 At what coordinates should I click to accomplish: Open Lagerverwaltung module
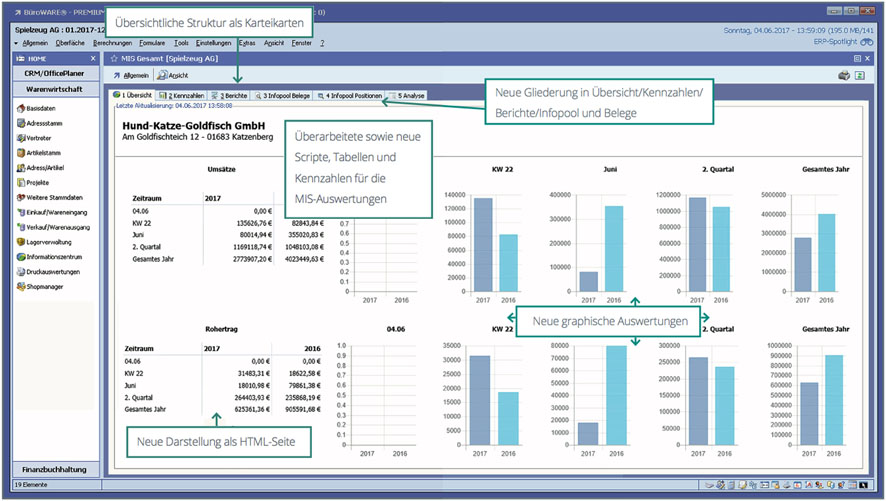(49, 241)
